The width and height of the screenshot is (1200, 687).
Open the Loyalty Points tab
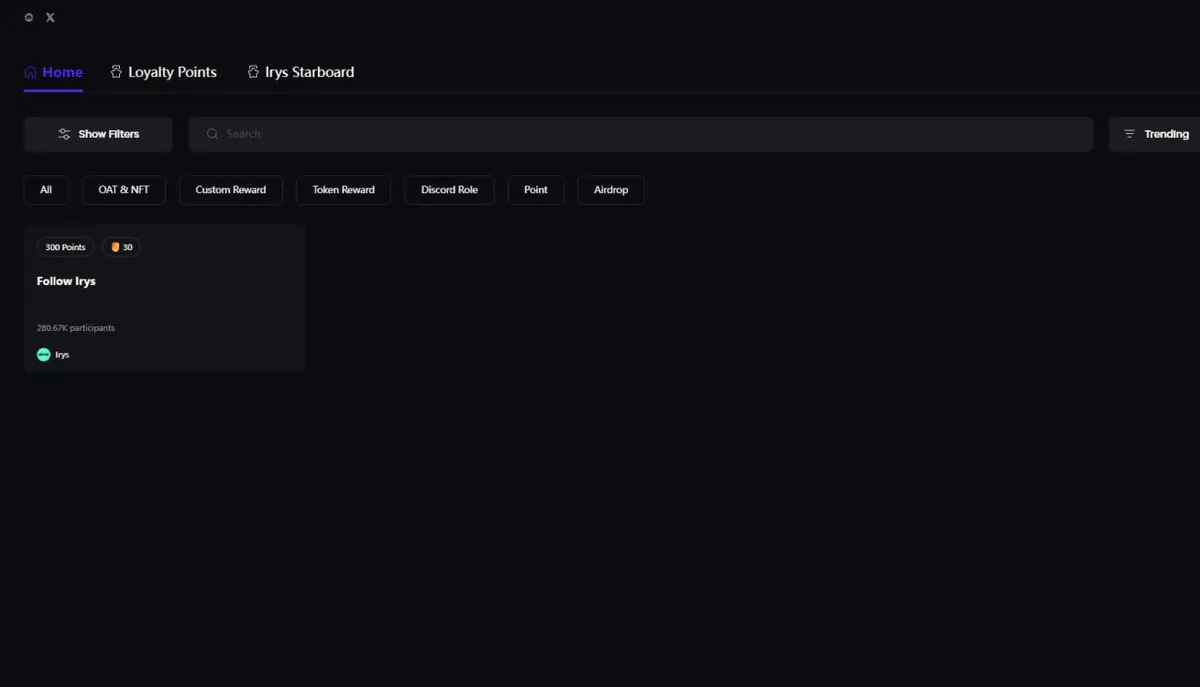pos(163,72)
